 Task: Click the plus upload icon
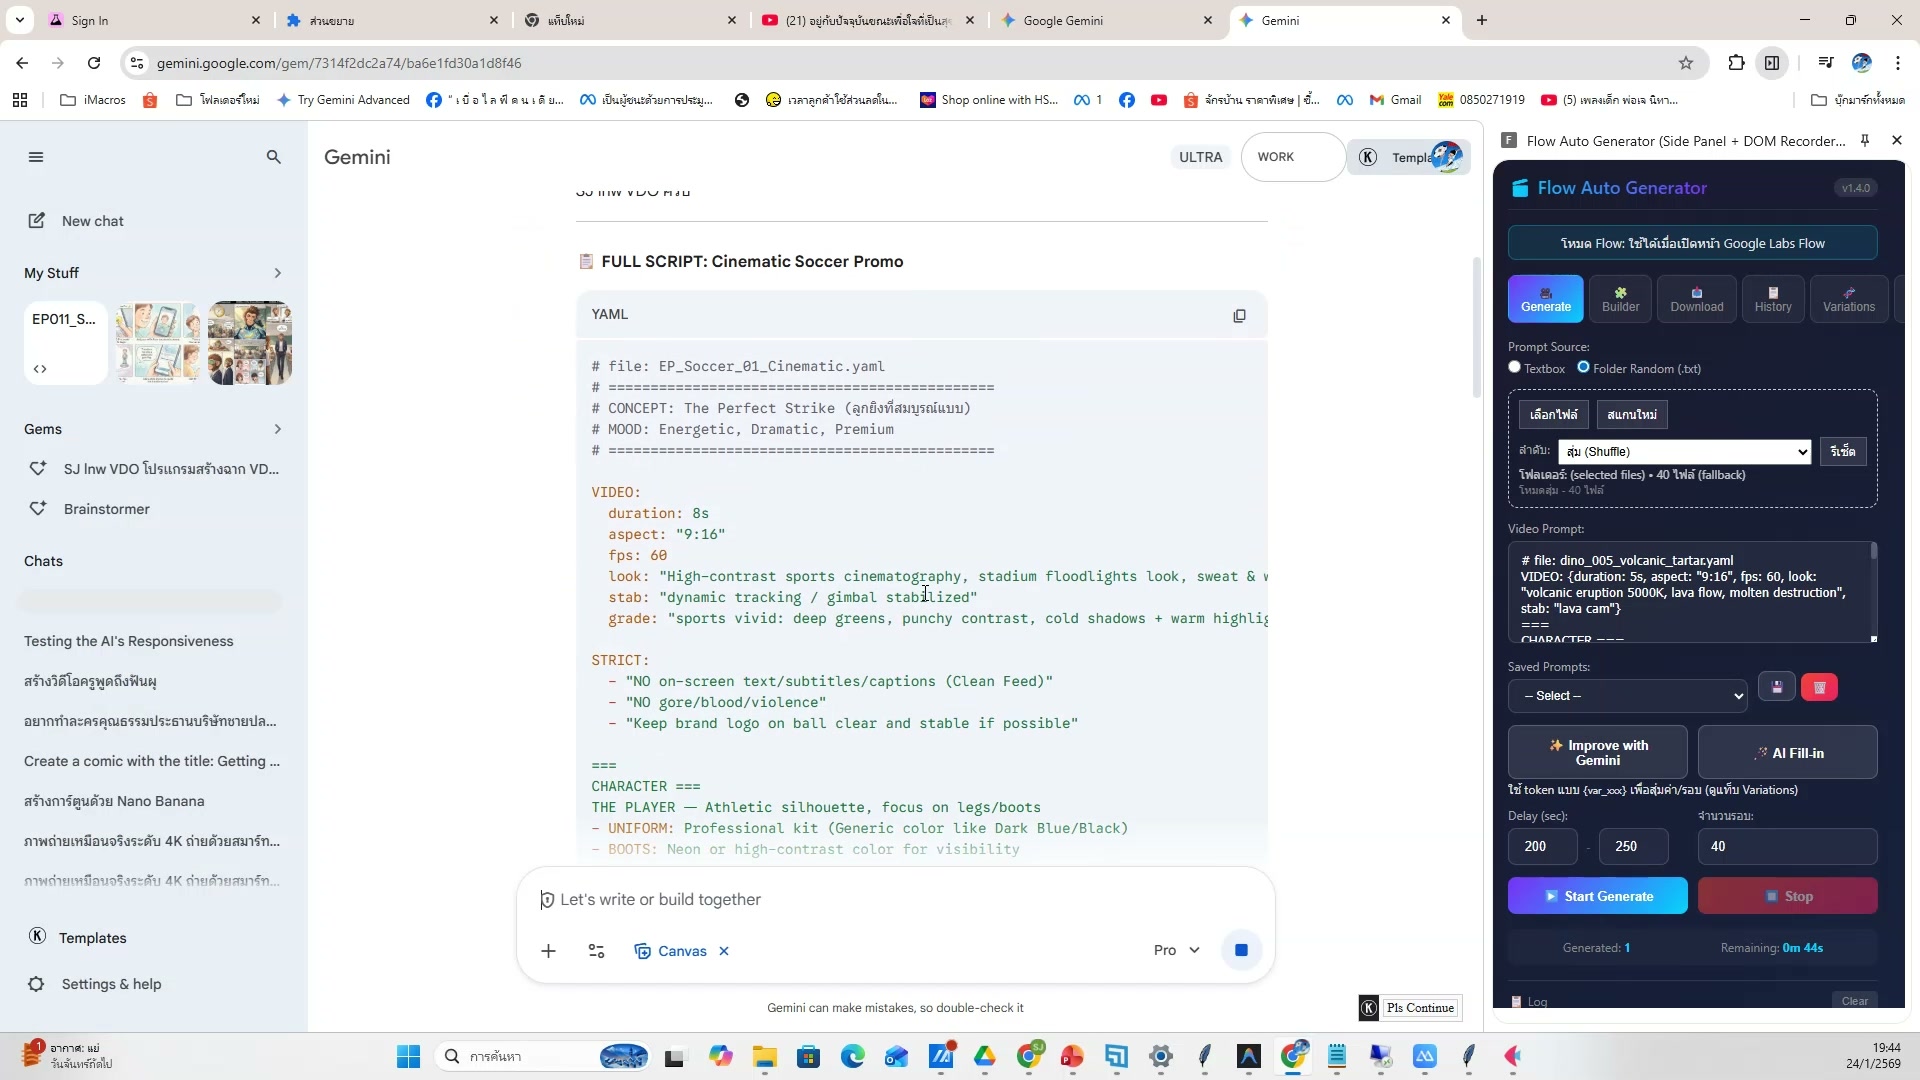[x=548, y=951]
